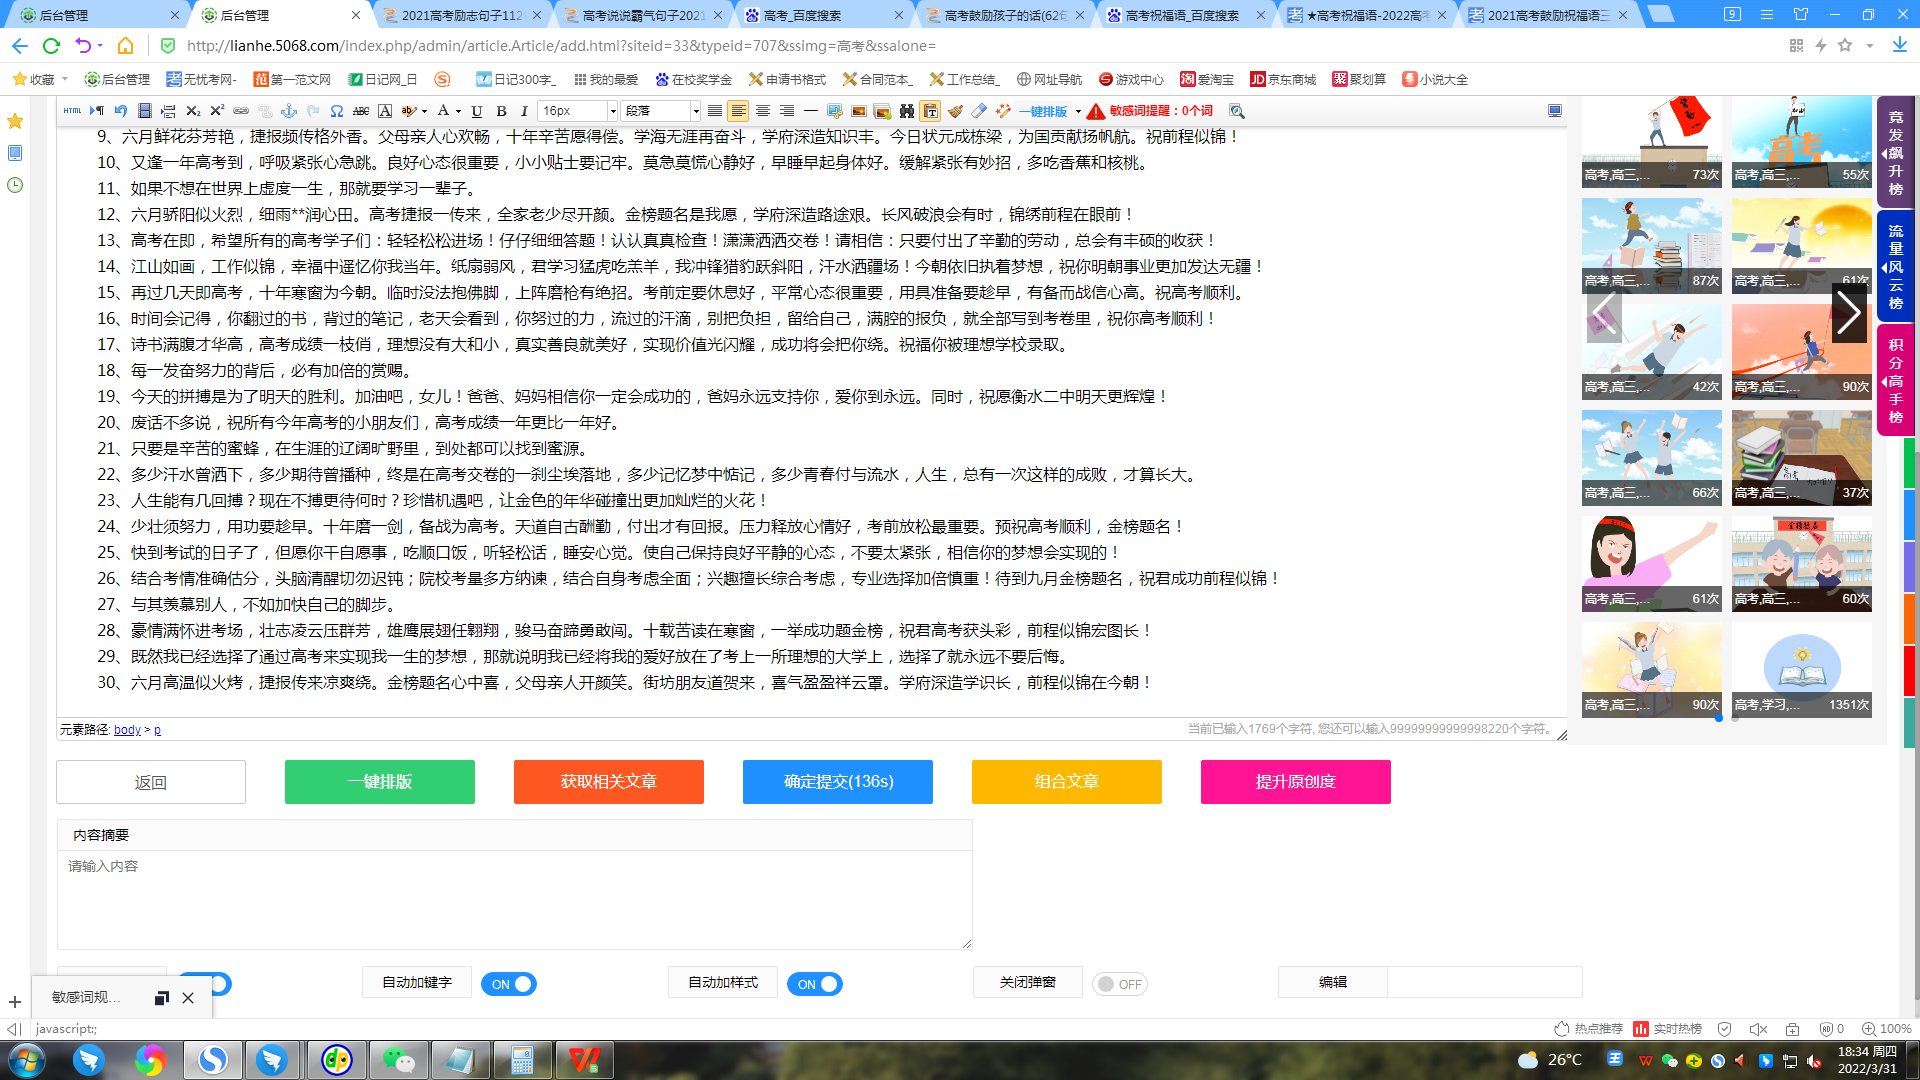Click in the 内容摘要 text area
This screenshot has width=1920, height=1080.
[x=514, y=900]
